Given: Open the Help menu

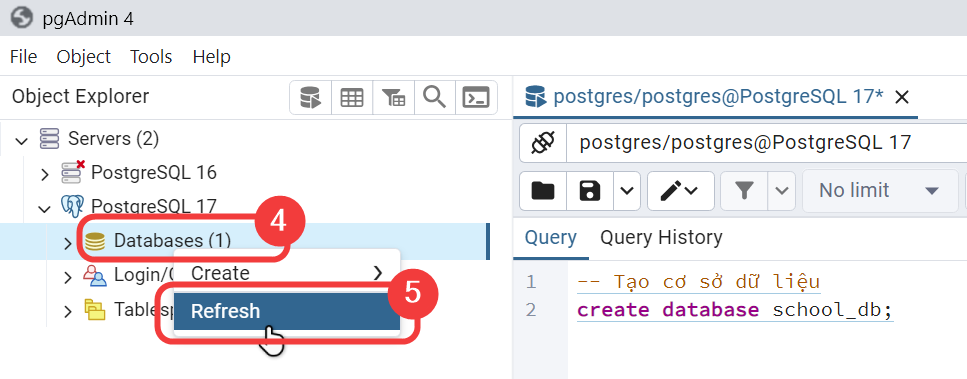Looking at the screenshot, I should point(212,57).
